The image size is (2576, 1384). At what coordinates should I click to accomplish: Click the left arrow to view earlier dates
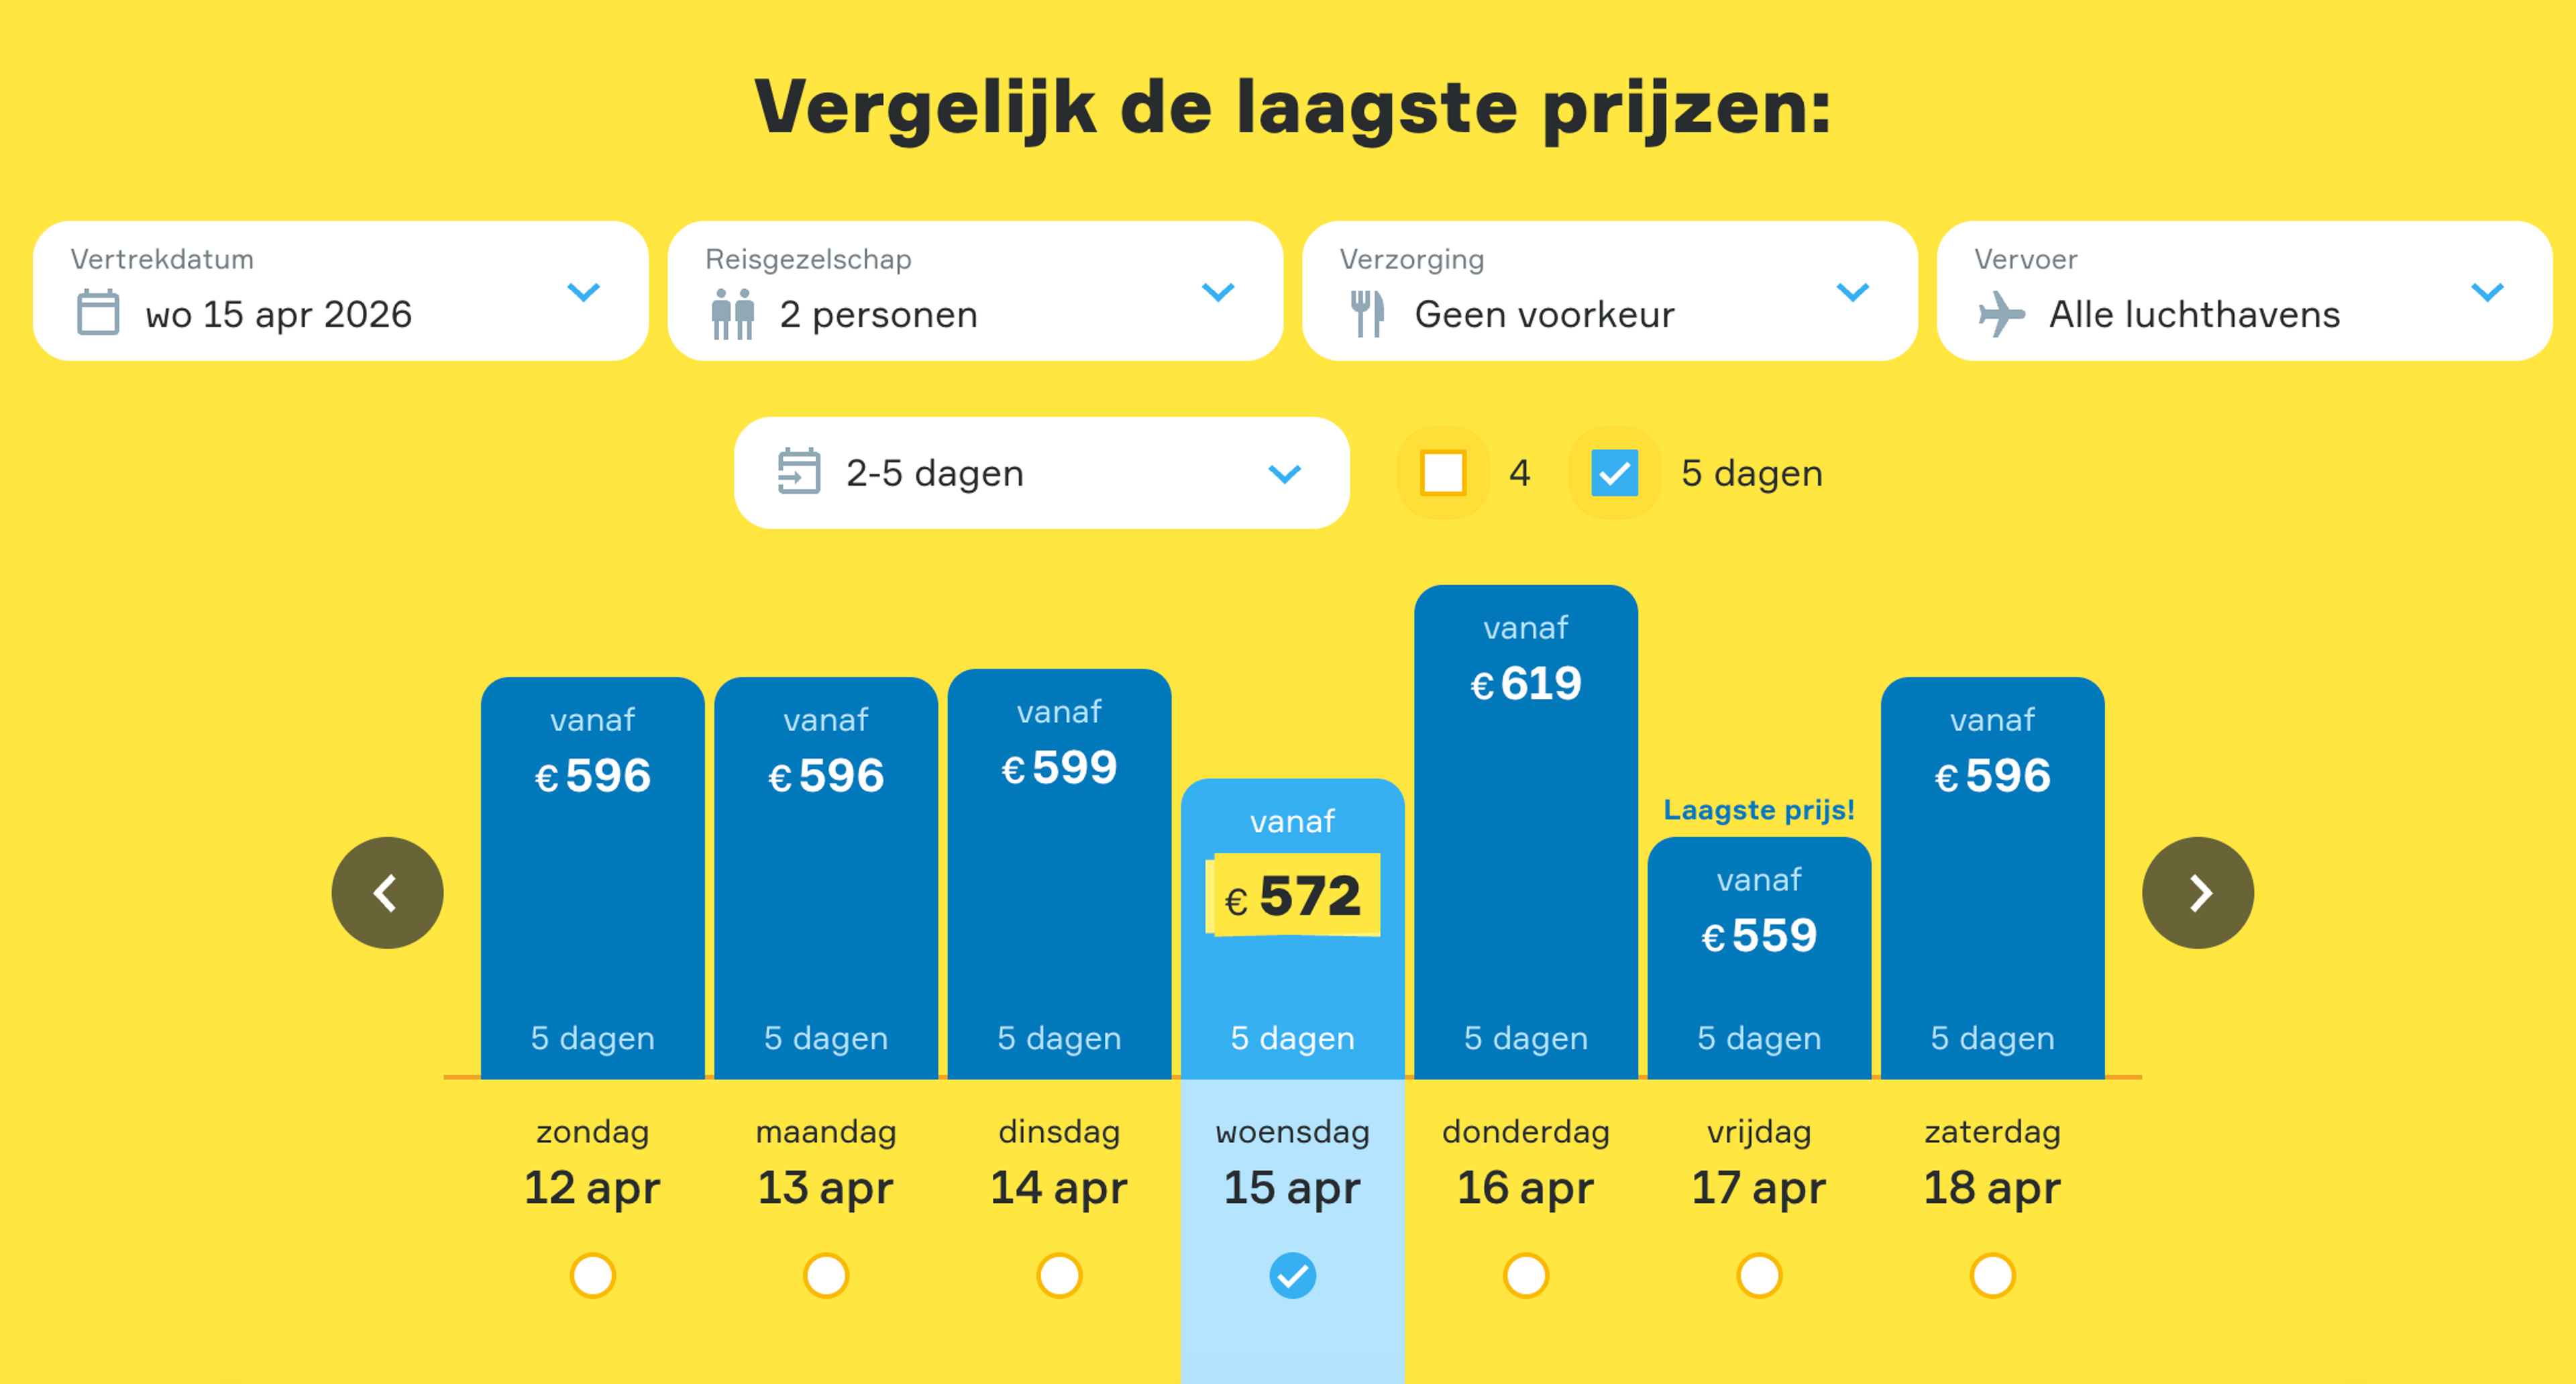click(x=387, y=893)
